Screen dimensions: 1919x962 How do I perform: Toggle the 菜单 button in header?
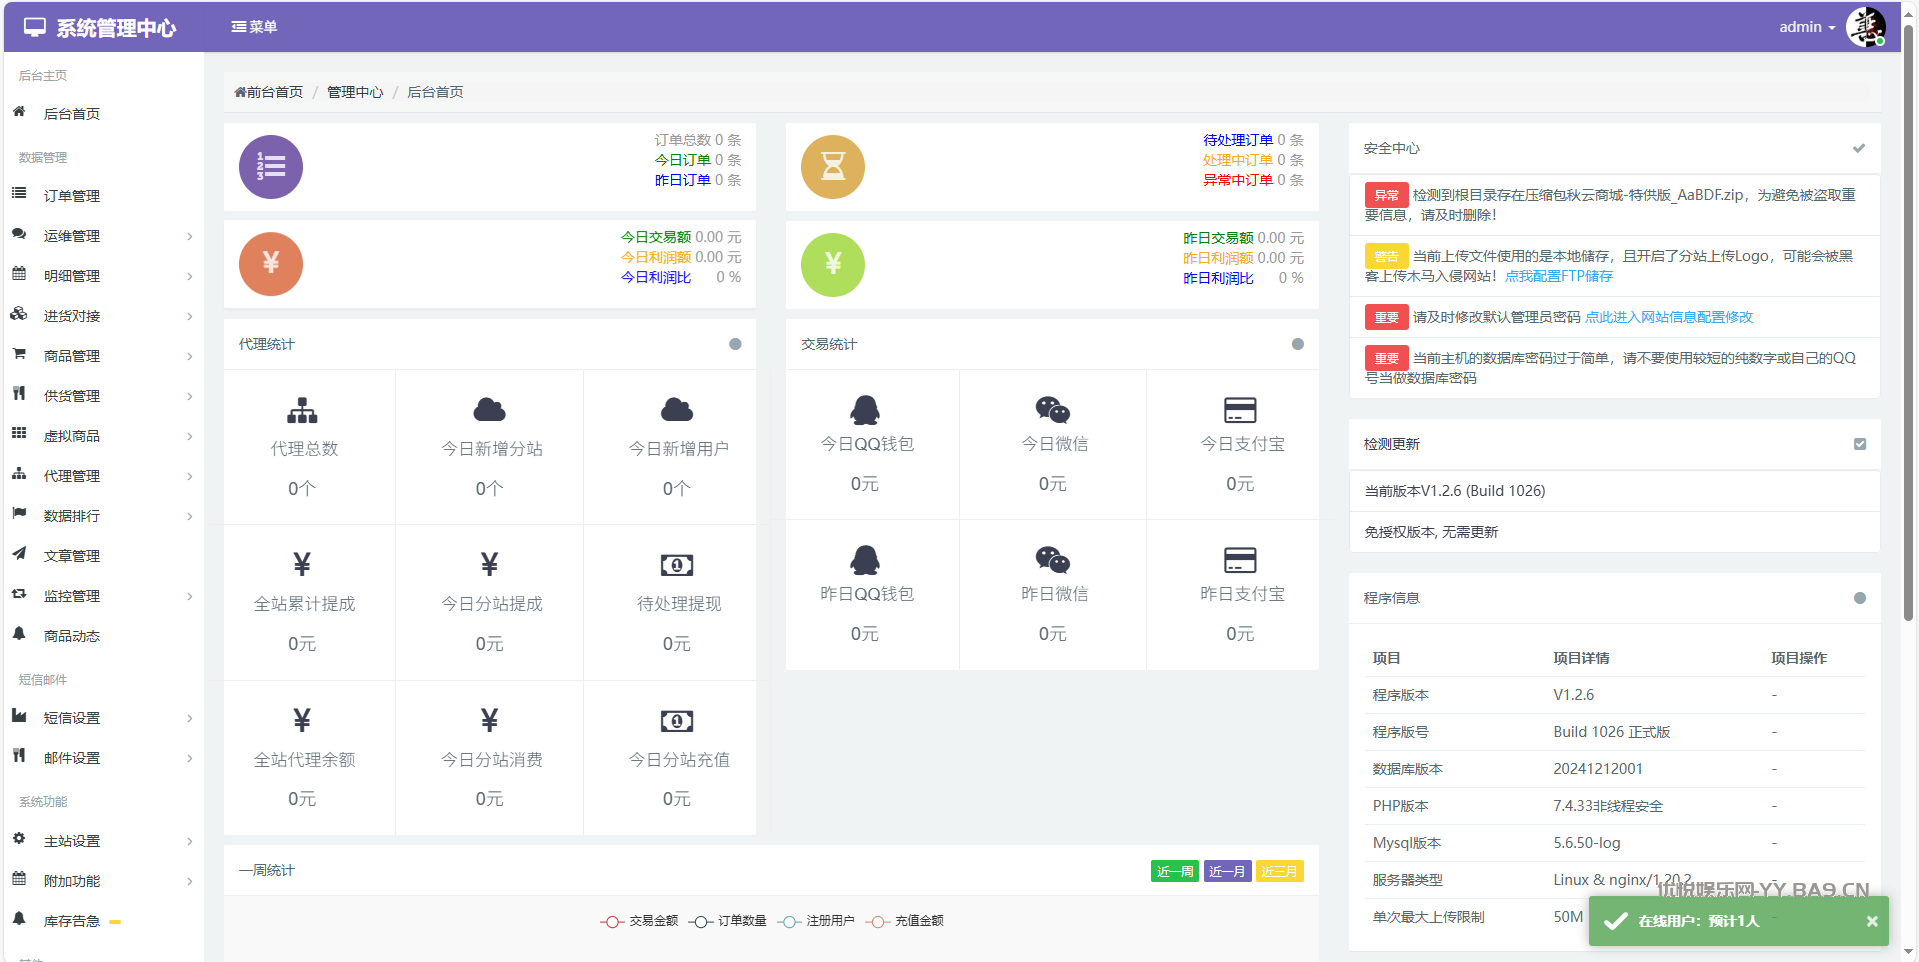click(254, 27)
